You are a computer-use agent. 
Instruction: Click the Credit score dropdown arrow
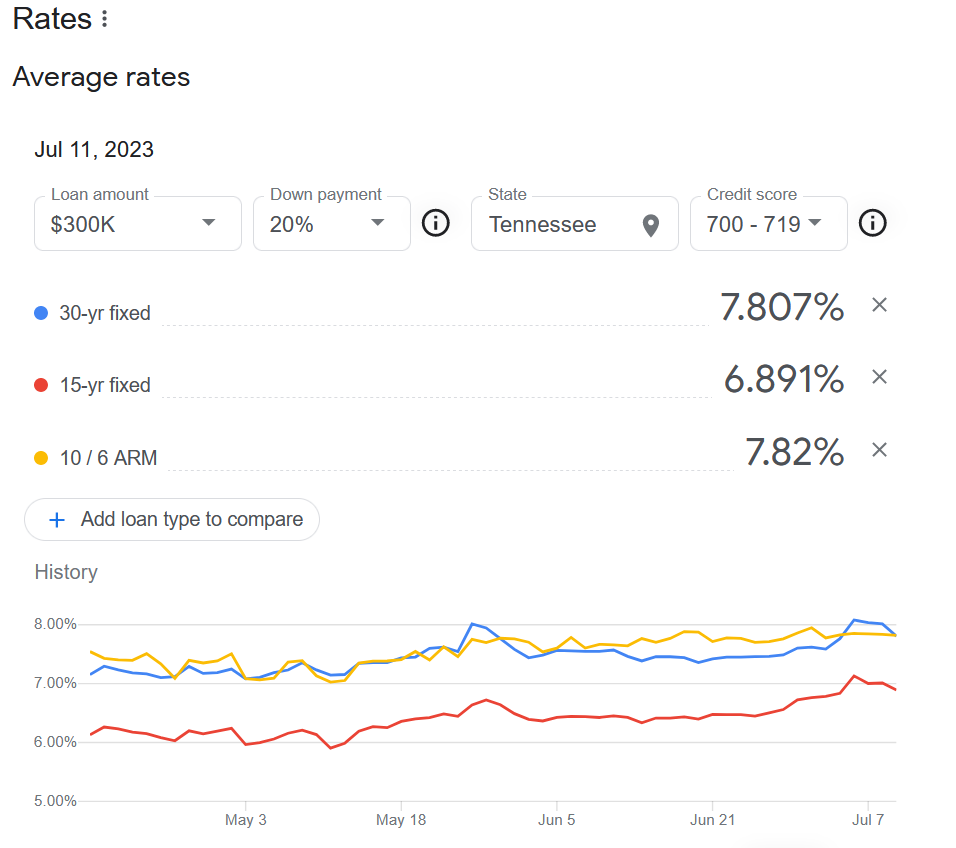tap(815, 223)
